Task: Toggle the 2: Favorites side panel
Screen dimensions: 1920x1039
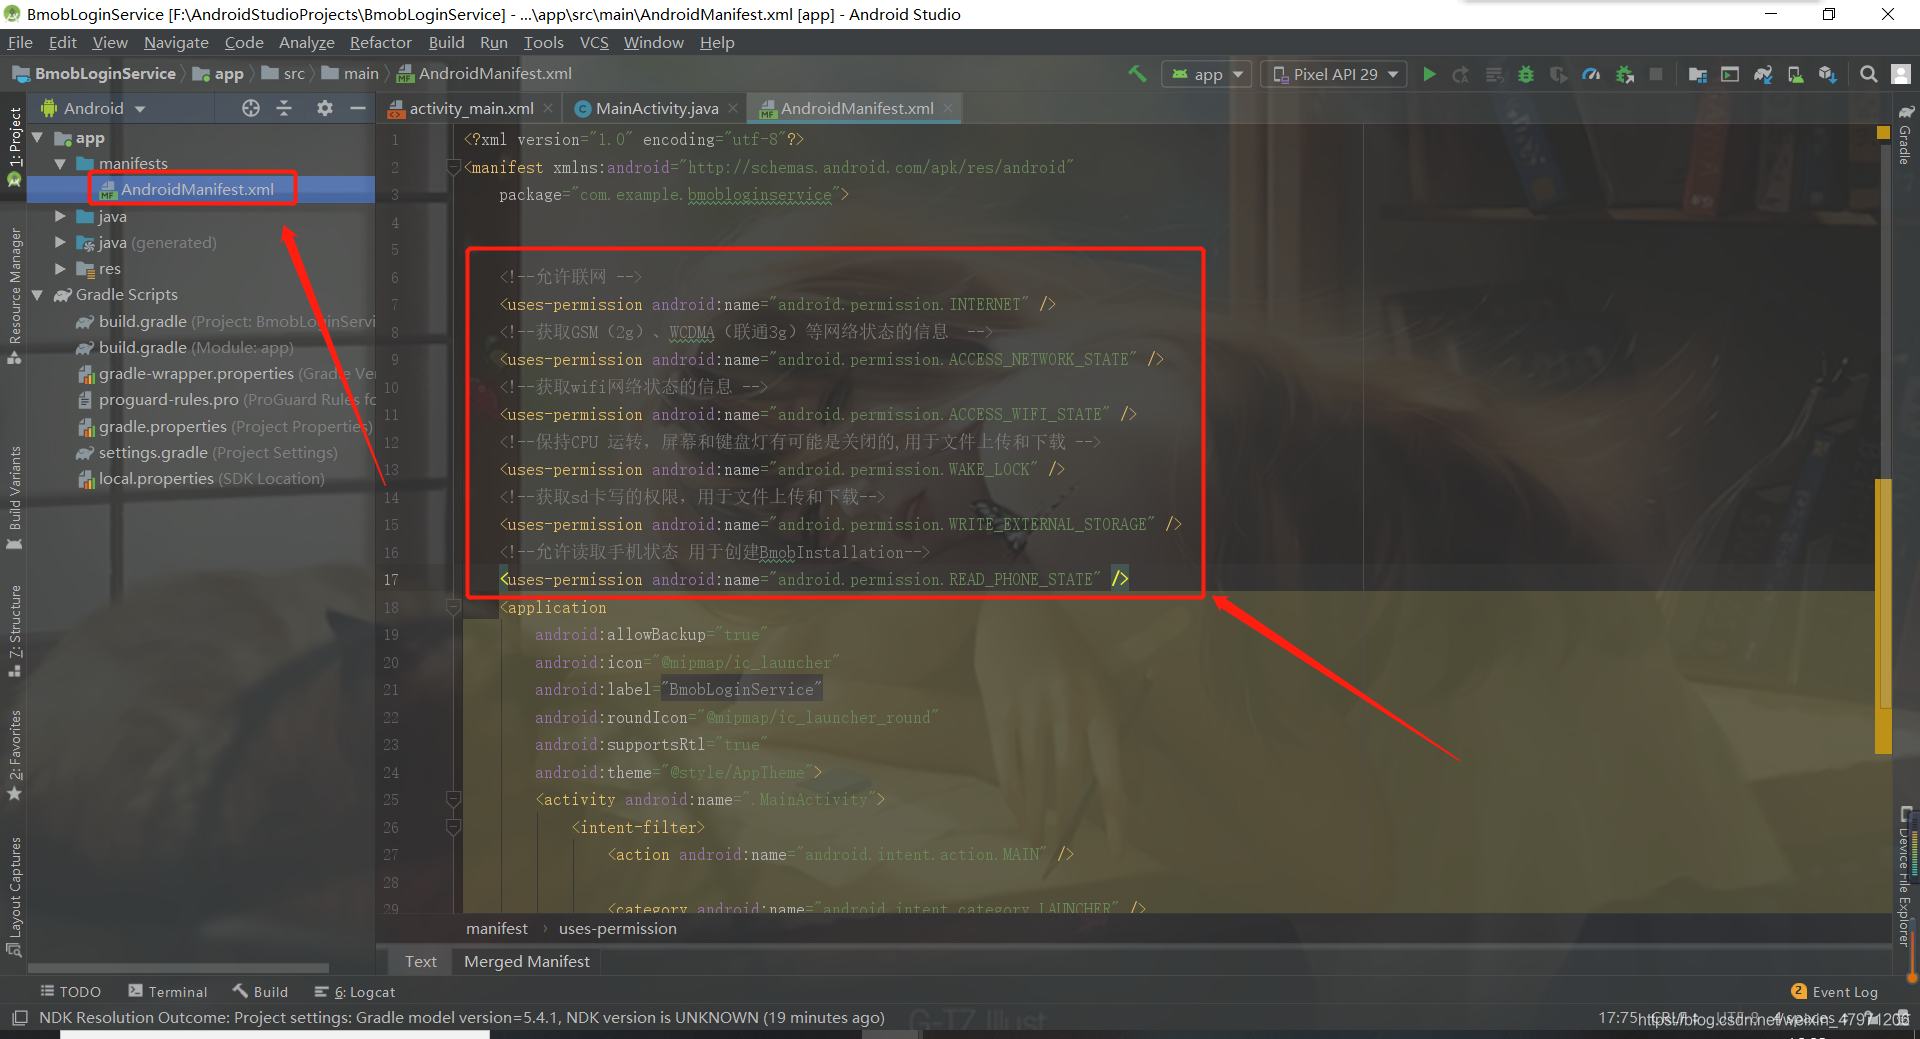Action: pyautogui.click(x=14, y=755)
